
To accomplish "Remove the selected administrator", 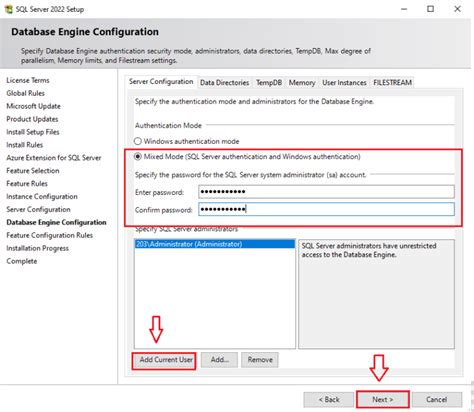I will pos(260,360).
